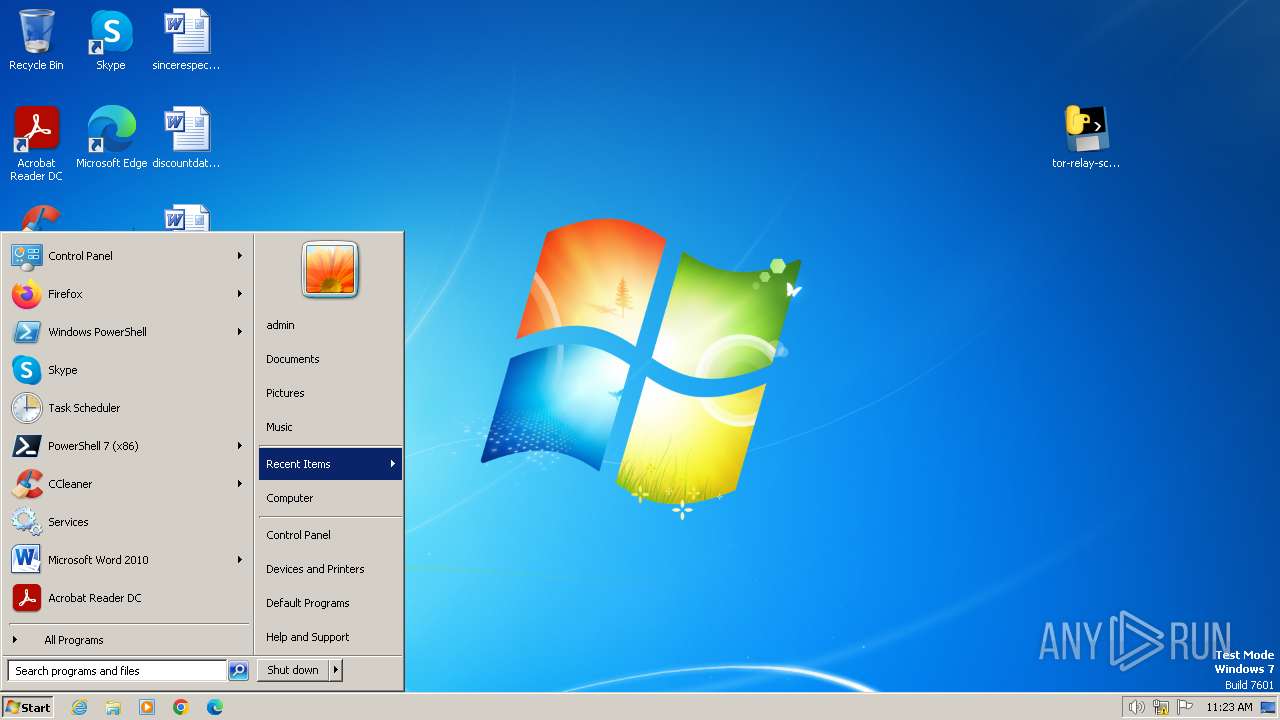Click the admin user picture thumbnail

[330, 270]
